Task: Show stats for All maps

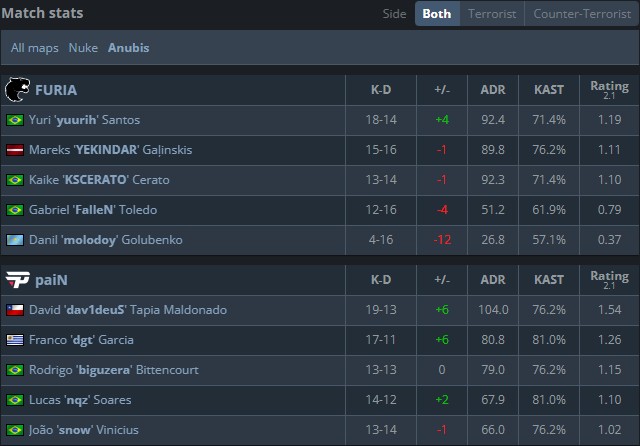Action: [x=35, y=48]
